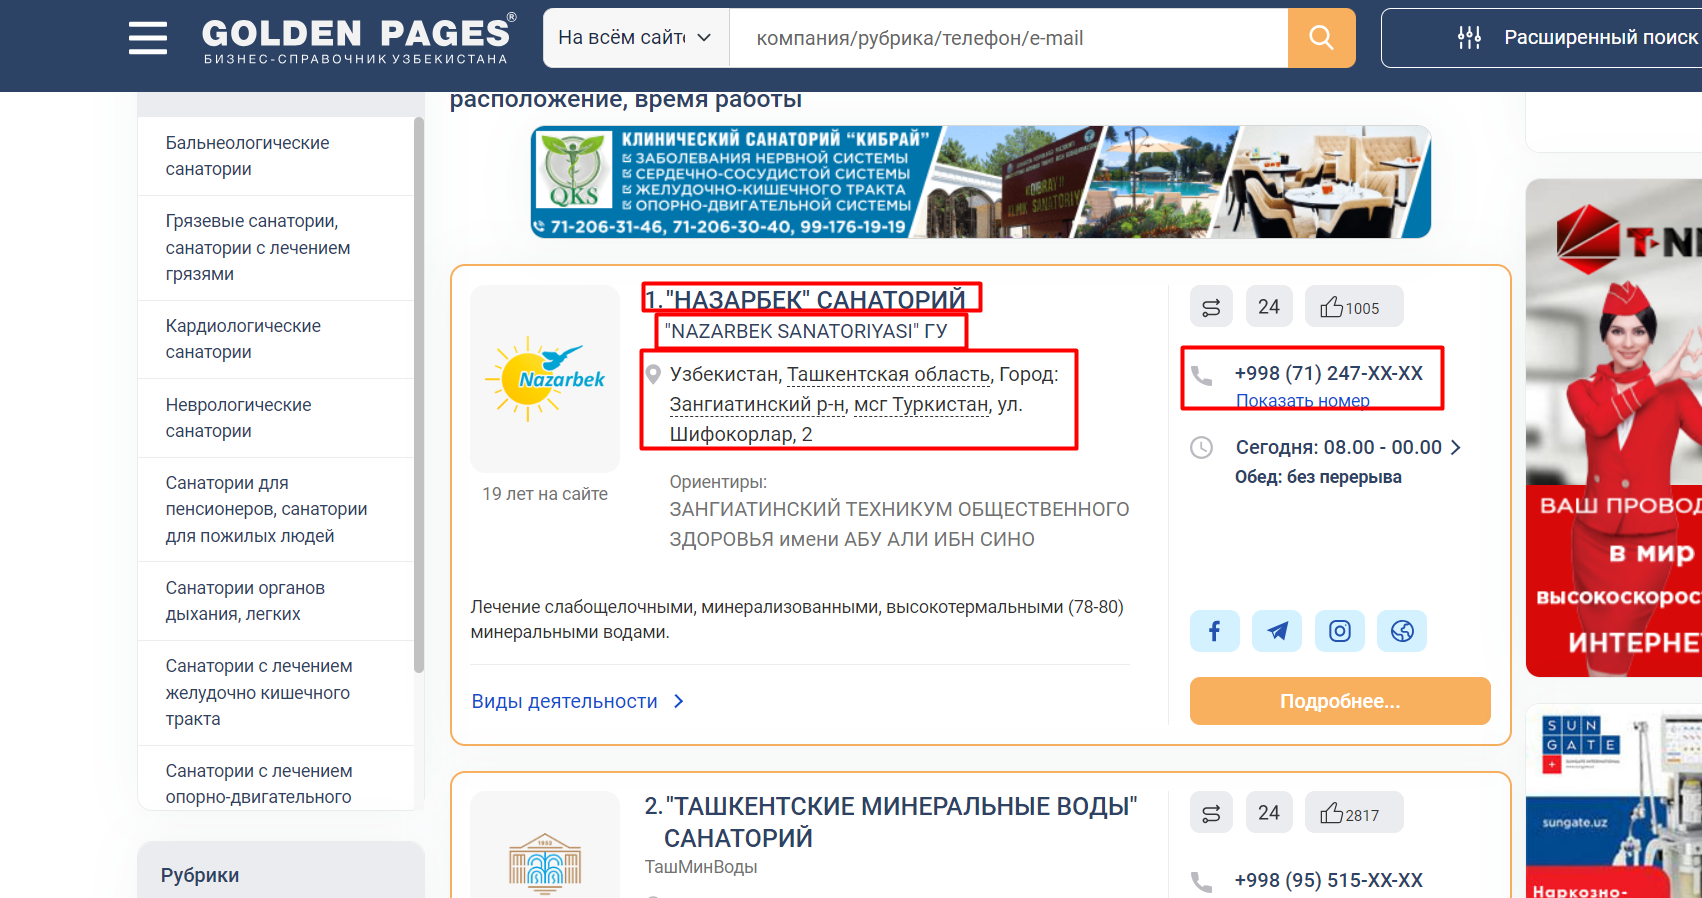This screenshot has height=898, width=1702.
Task: Expand «Виды деятельности» section
Action: [x=578, y=701]
